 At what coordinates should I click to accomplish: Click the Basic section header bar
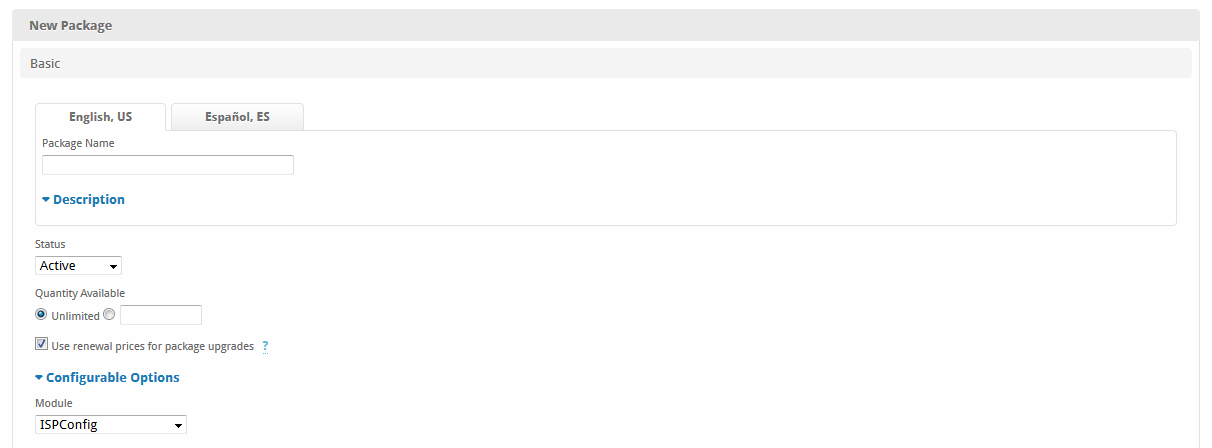click(x=605, y=63)
